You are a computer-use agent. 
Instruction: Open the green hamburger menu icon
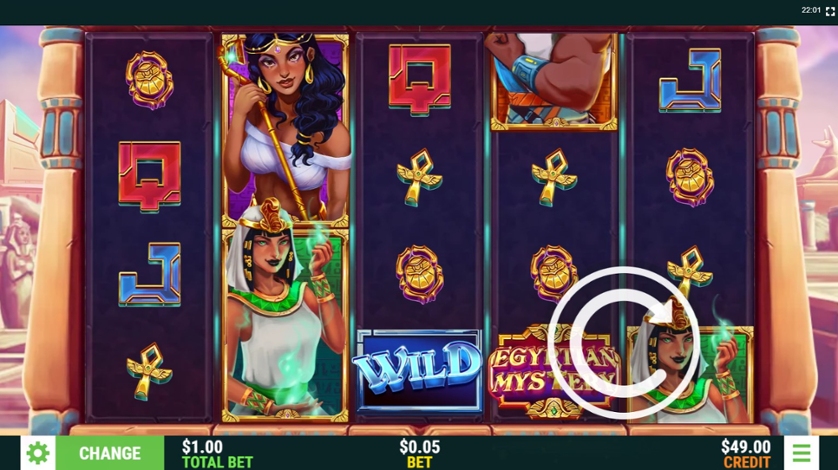pyautogui.click(x=801, y=453)
